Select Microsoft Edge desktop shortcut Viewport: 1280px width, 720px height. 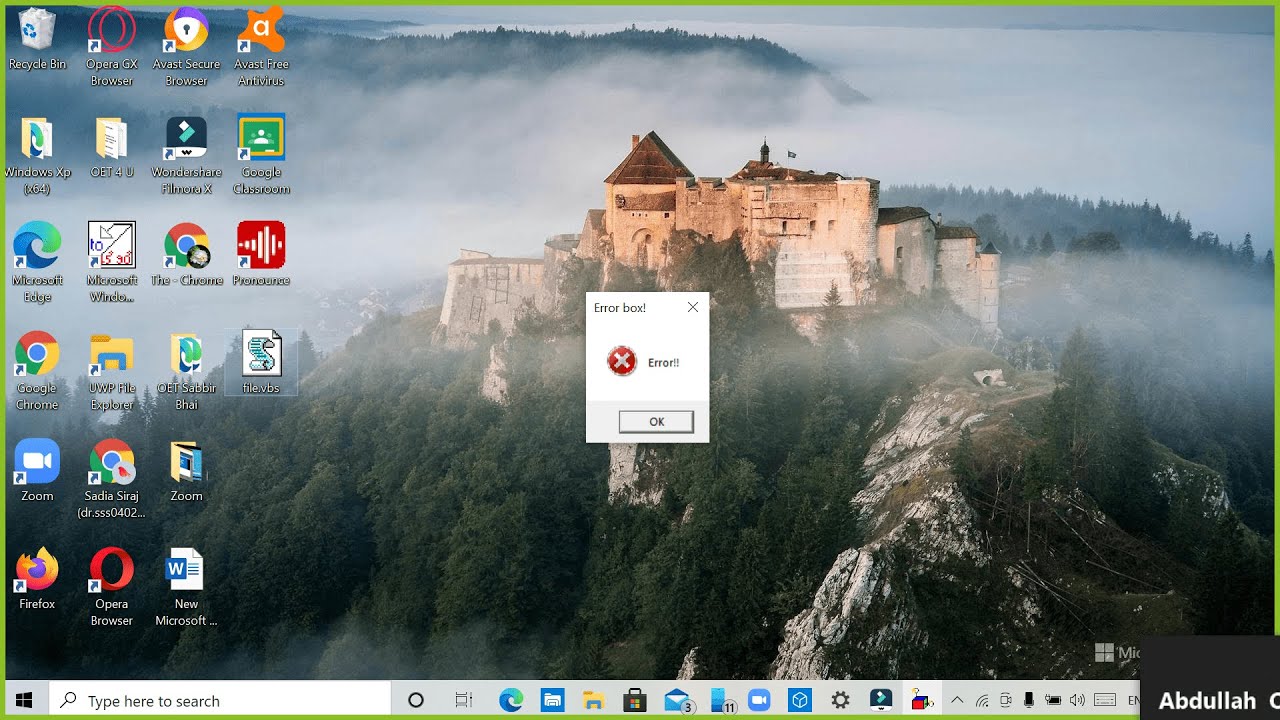click(x=37, y=263)
